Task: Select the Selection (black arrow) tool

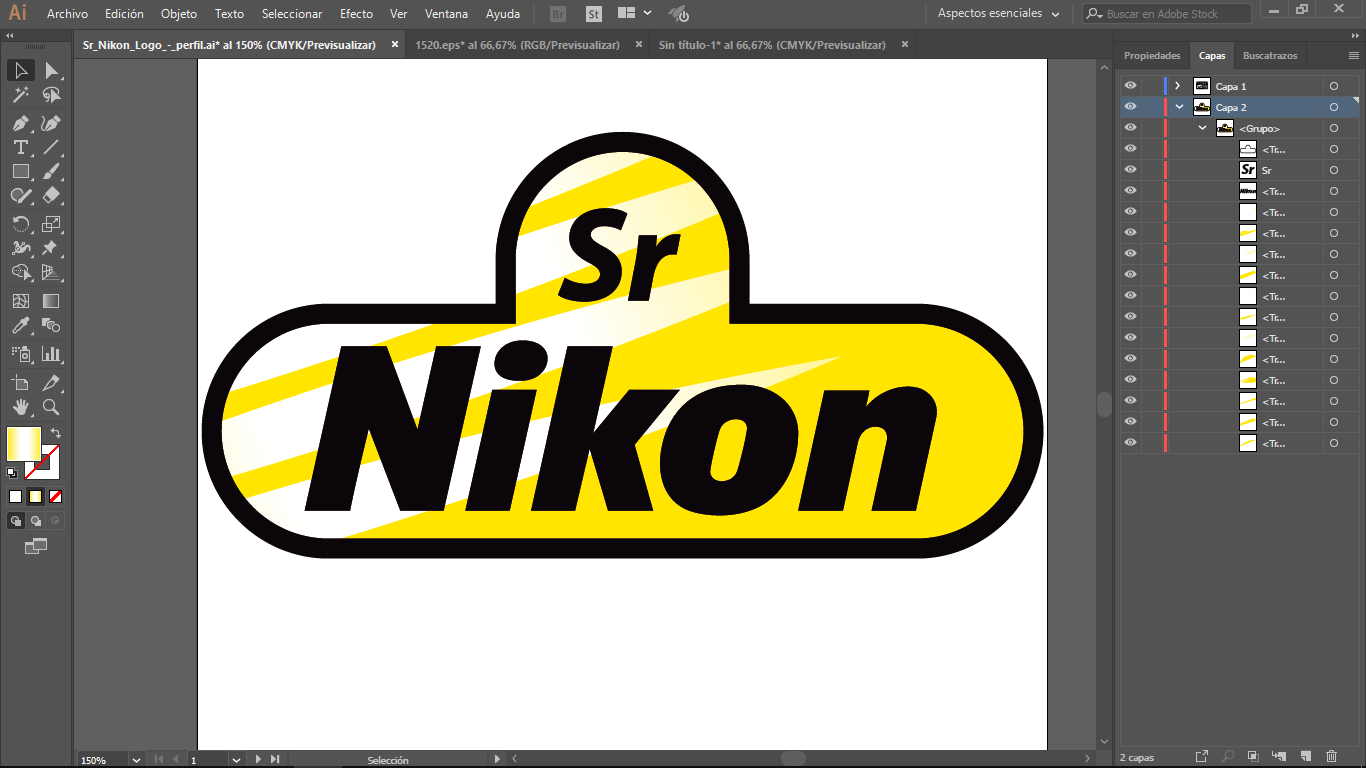Action: (21, 70)
